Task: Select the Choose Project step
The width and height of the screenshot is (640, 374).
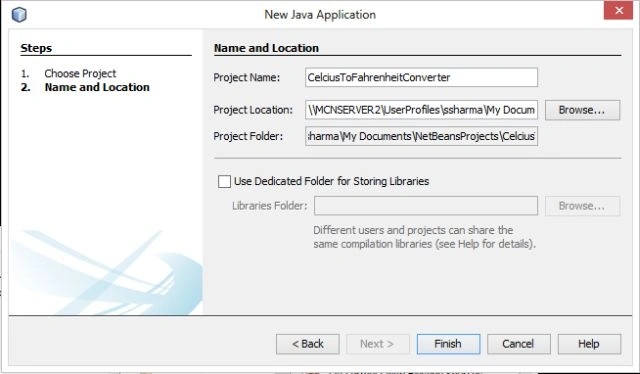Action: pos(80,73)
